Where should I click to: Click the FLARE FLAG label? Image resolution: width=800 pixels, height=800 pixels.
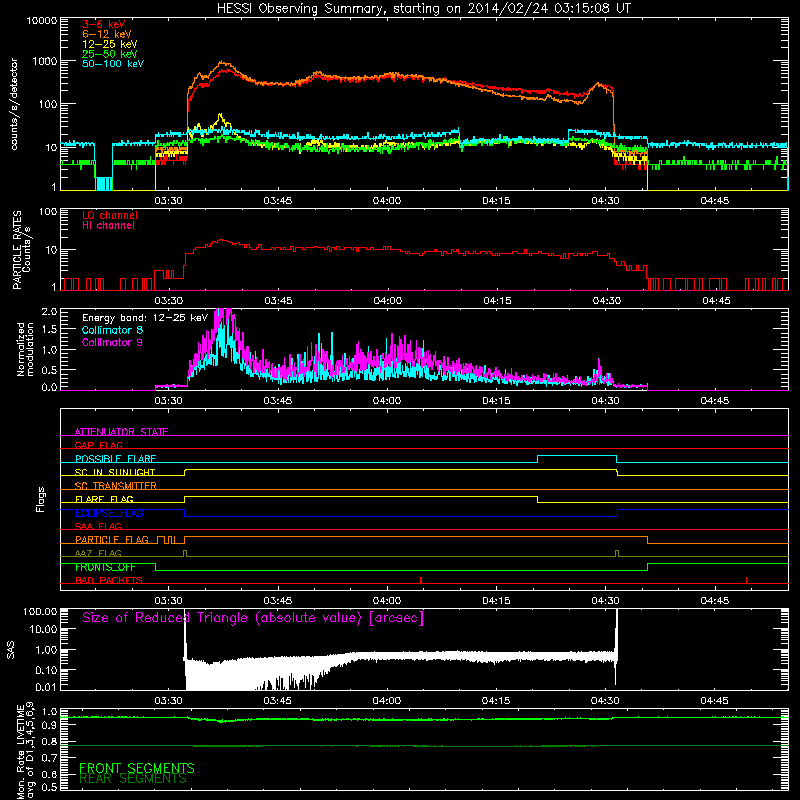click(x=104, y=499)
